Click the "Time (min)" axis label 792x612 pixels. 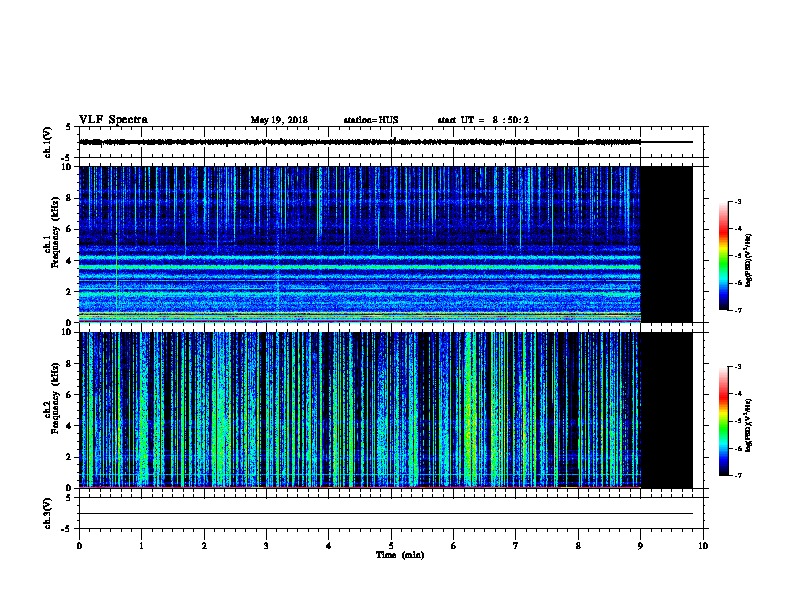[x=400, y=555]
